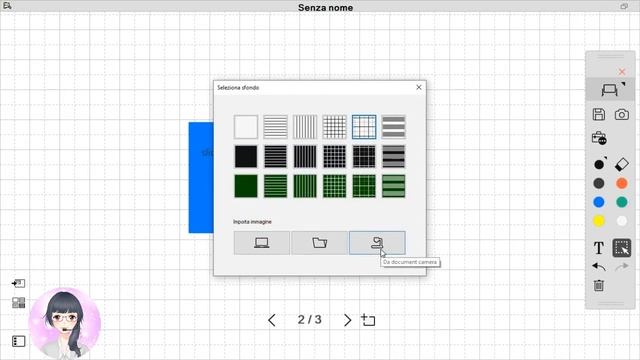The height and width of the screenshot is (360, 640).
Task: Import background image from folder
Action: [320, 243]
